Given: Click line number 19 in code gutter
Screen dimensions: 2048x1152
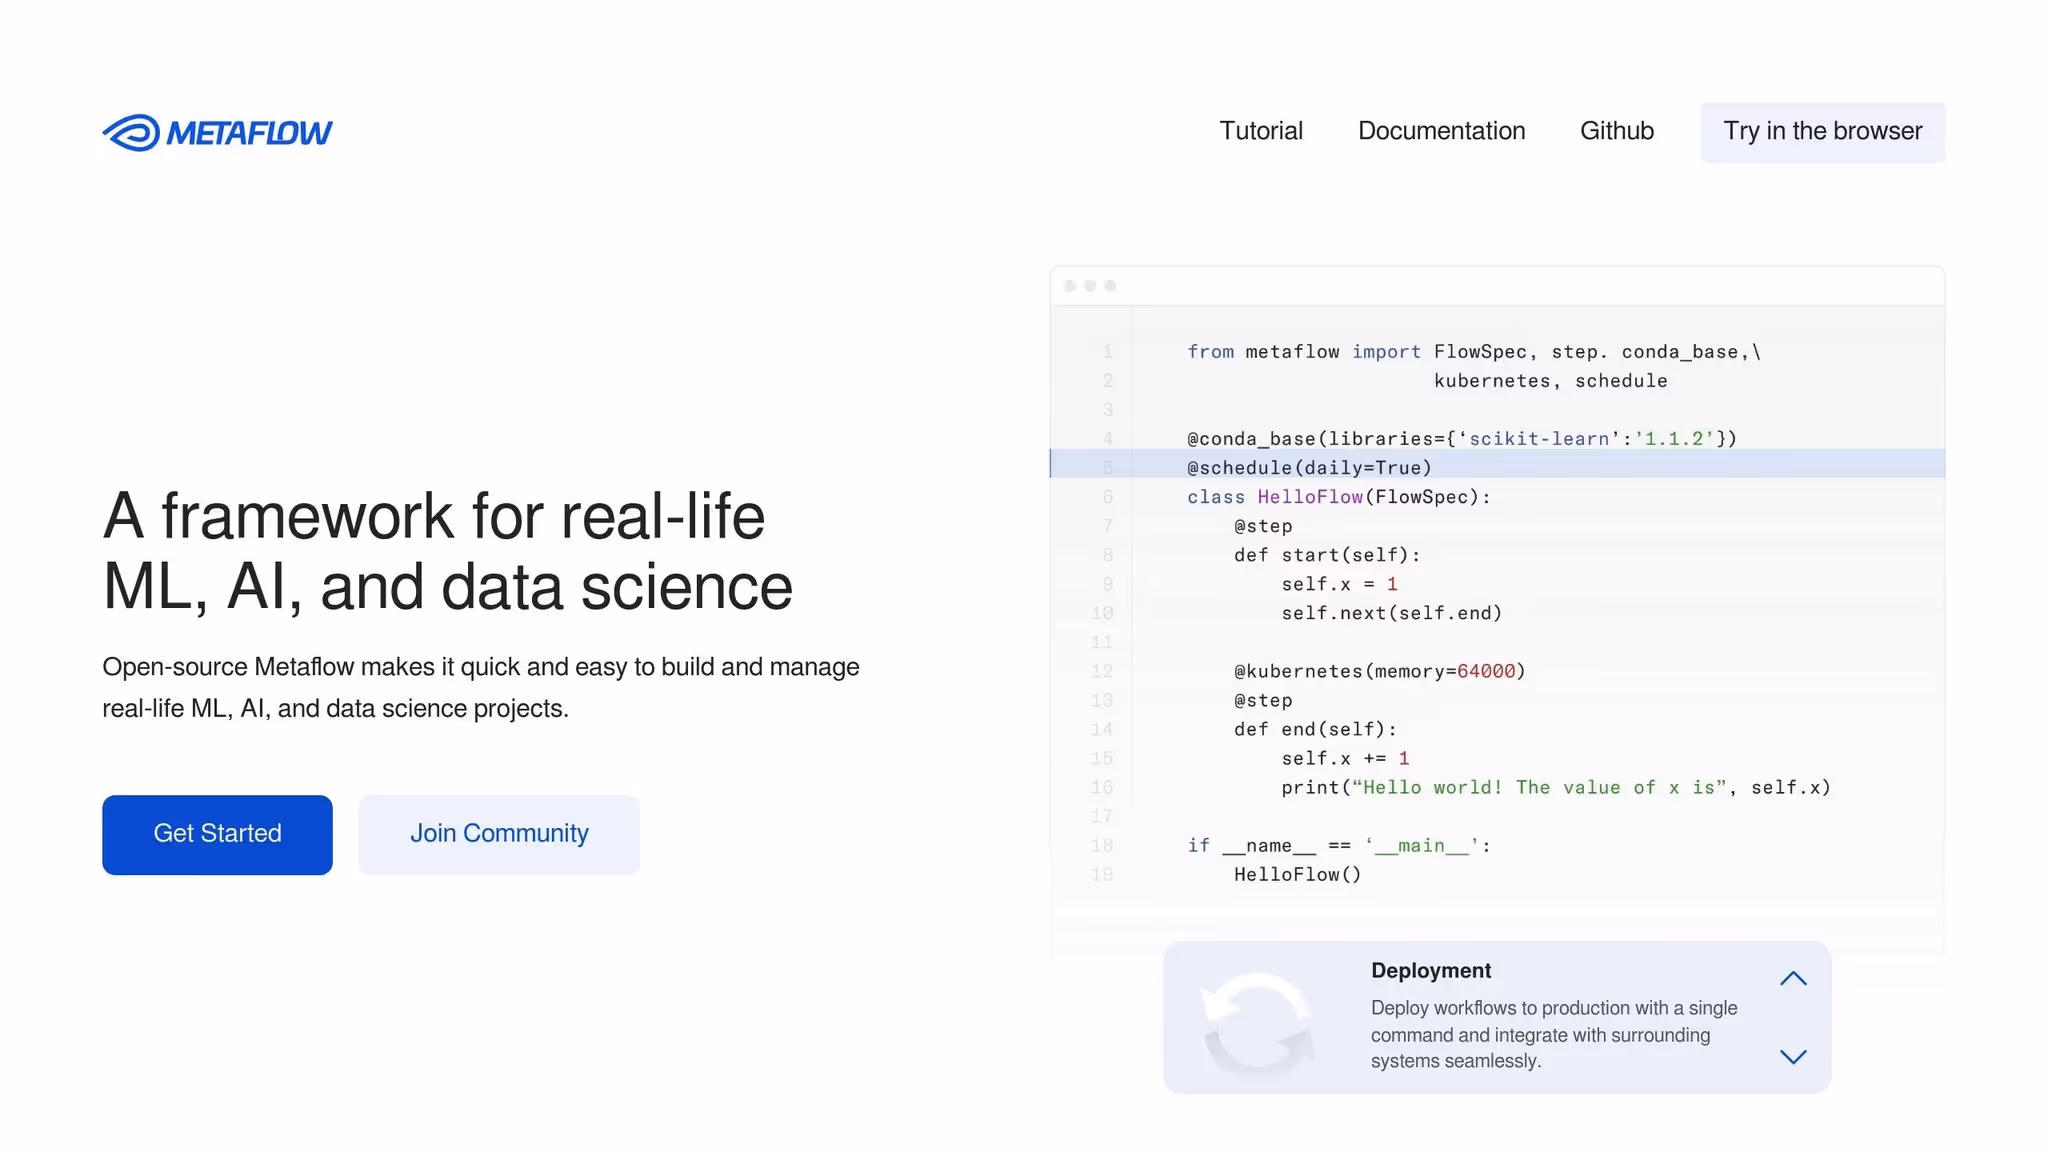Looking at the screenshot, I should point(1101,875).
